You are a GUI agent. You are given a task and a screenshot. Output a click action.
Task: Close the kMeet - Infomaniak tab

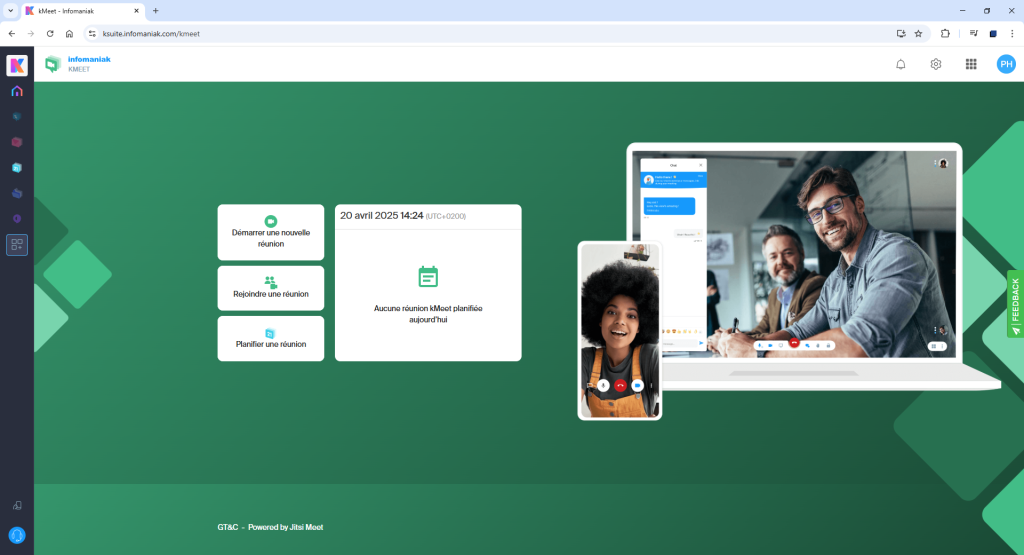pyautogui.click(x=136, y=10)
